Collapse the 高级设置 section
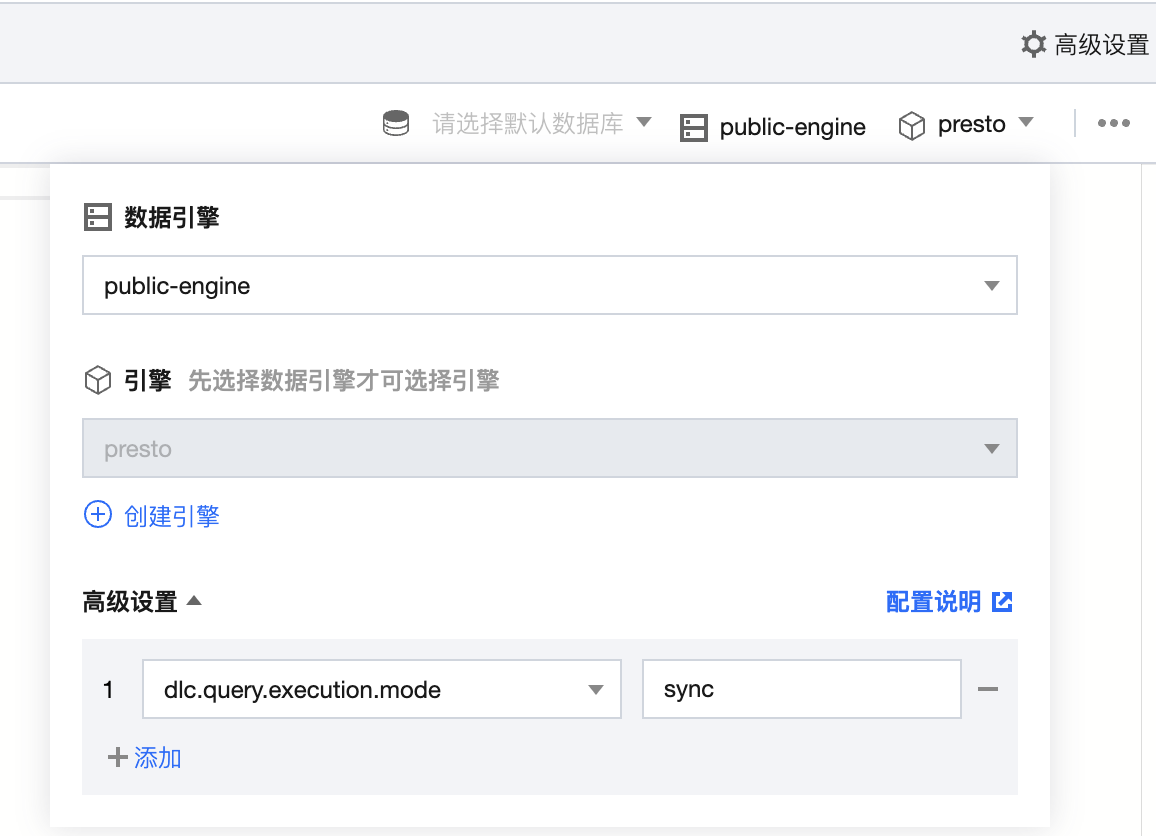This screenshot has width=1156, height=836. tap(194, 602)
